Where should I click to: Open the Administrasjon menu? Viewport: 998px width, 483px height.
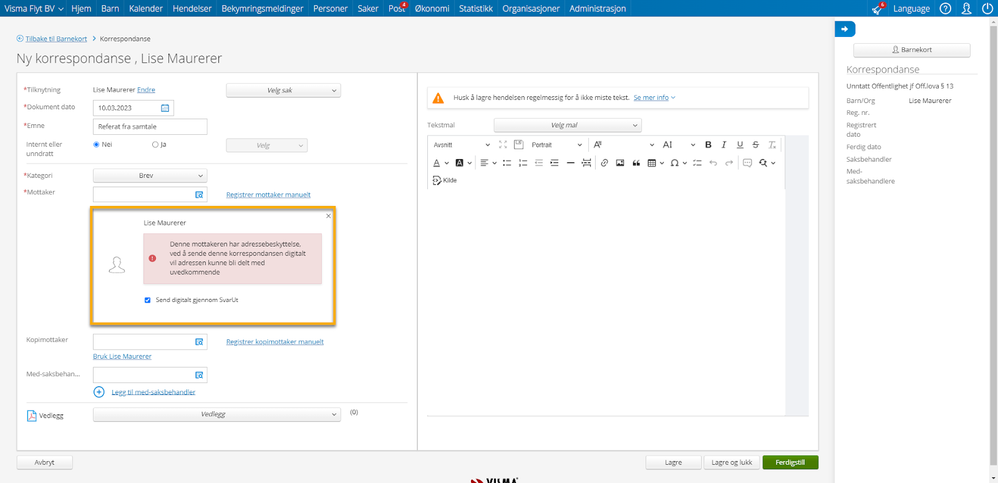[x=597, y=8]
